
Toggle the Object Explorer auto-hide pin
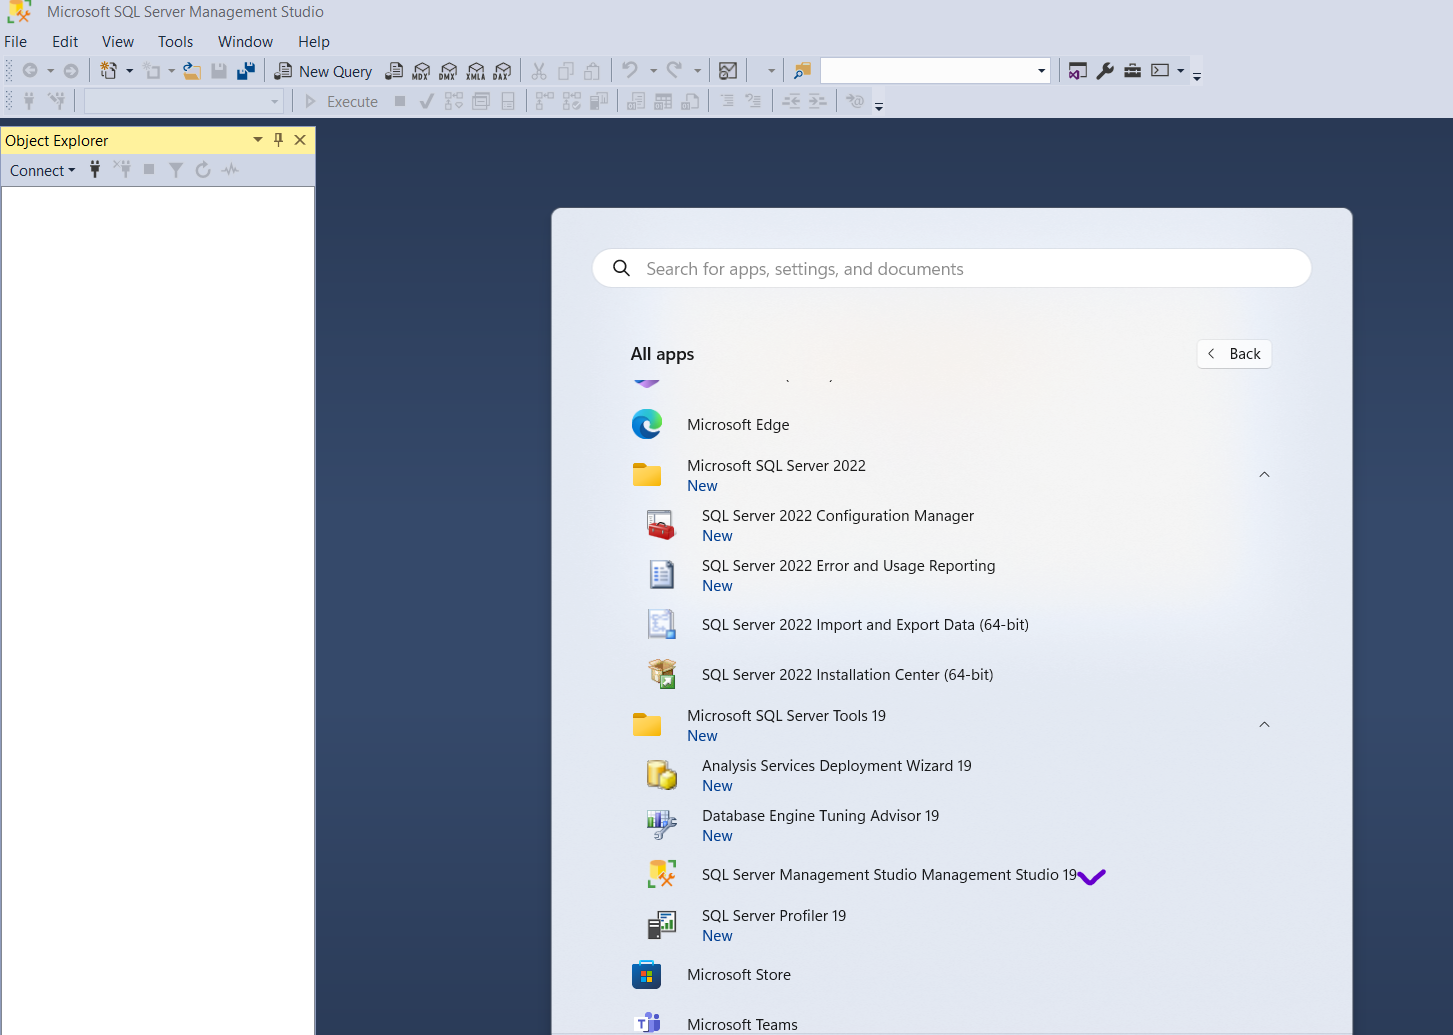pyautogui.click(x=279, y=140)
